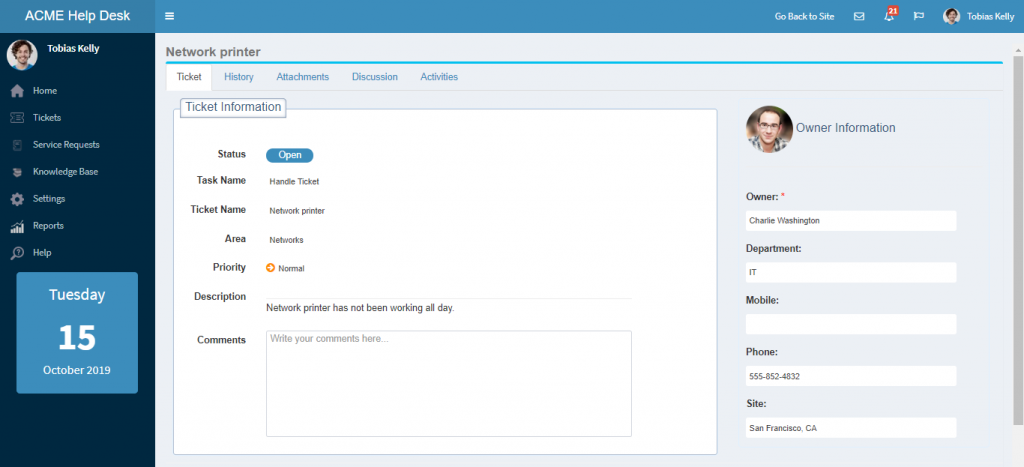This screenshot has height=467, width=1024.
Task: Click the orange Normal priority arrow icon
Action: [x=270, y=268]
